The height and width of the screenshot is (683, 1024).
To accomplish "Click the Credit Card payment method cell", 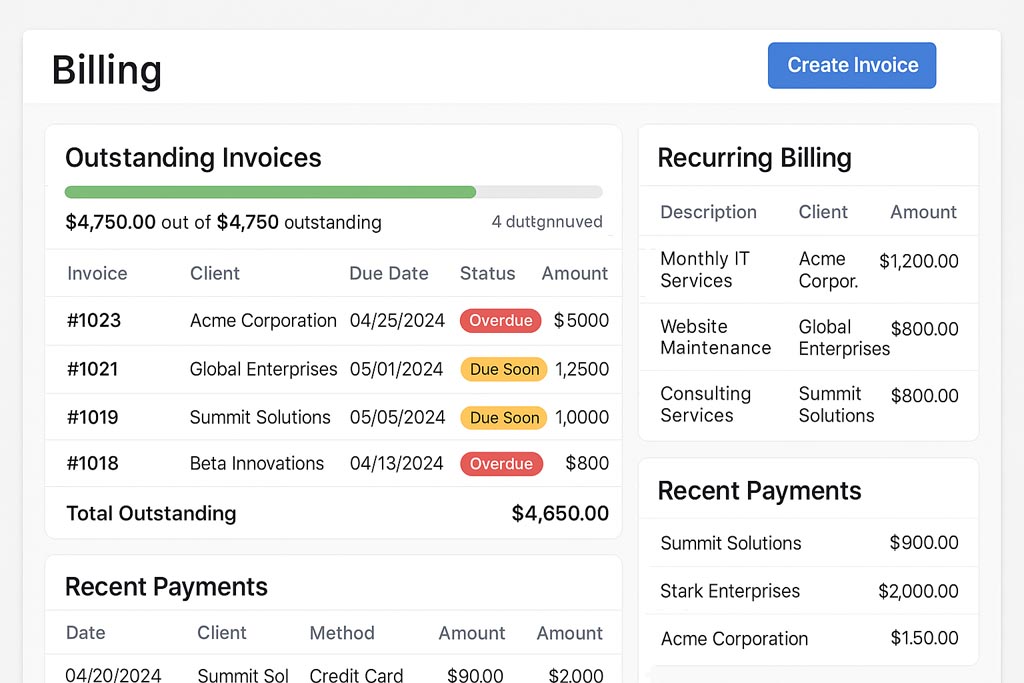I will pyautogui.click(x=356, y=675).
